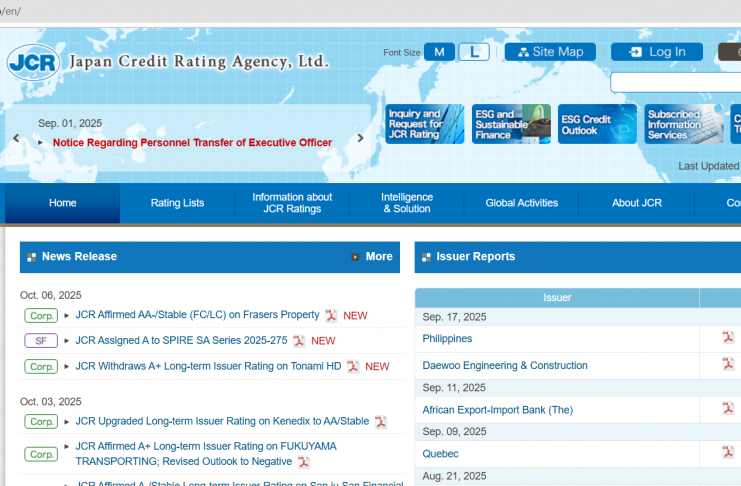Open the Site Map link
Viewport: 741px width, 486px height.
[550, 52]
